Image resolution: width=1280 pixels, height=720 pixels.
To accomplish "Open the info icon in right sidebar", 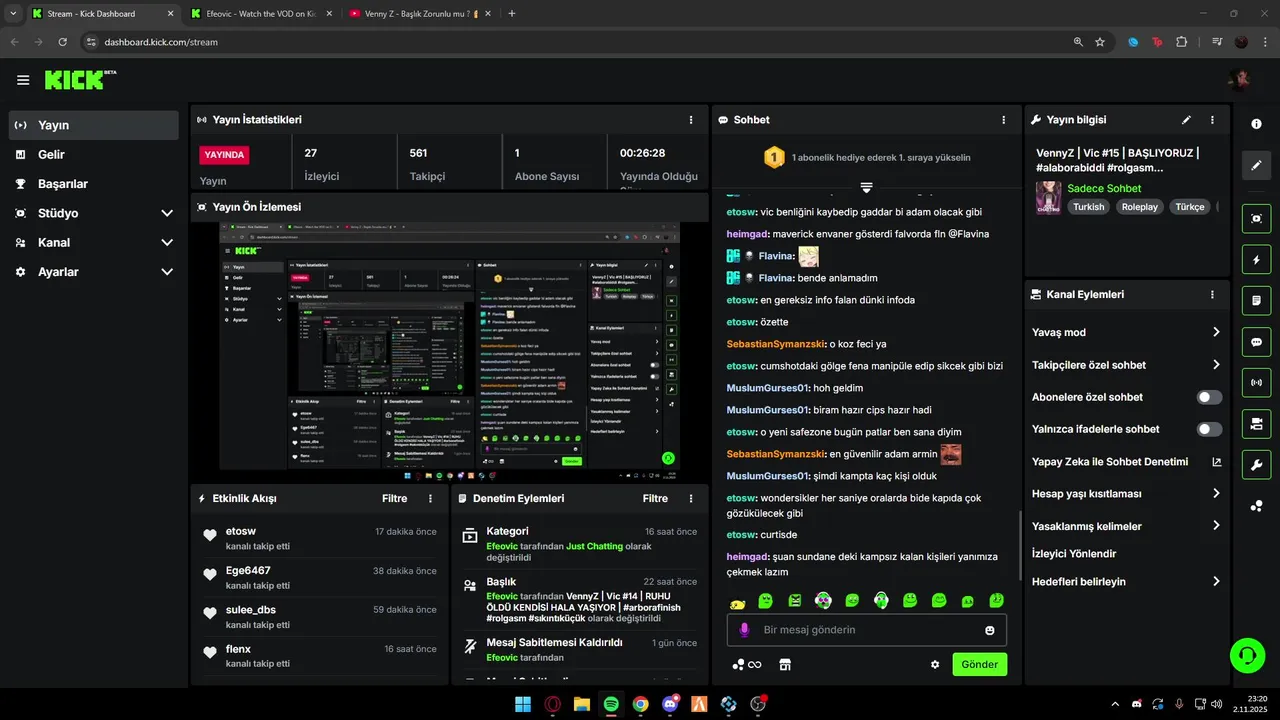I will [1257, 123].
